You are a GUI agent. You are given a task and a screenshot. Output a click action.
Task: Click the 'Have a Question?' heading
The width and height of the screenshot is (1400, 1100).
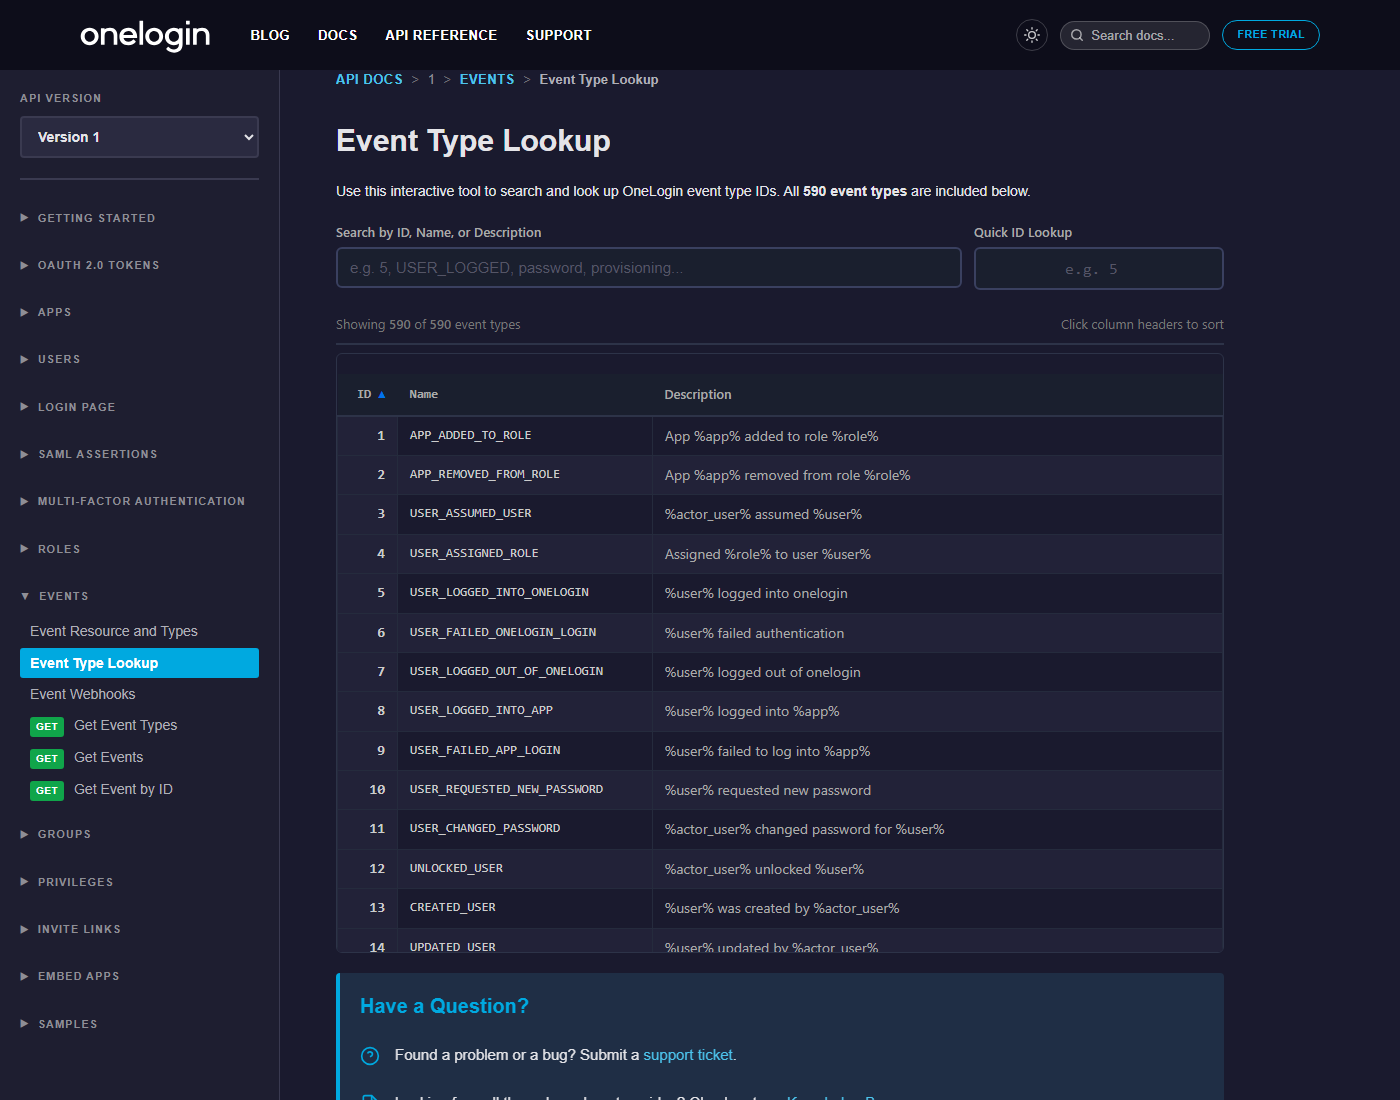[444, 1006]
